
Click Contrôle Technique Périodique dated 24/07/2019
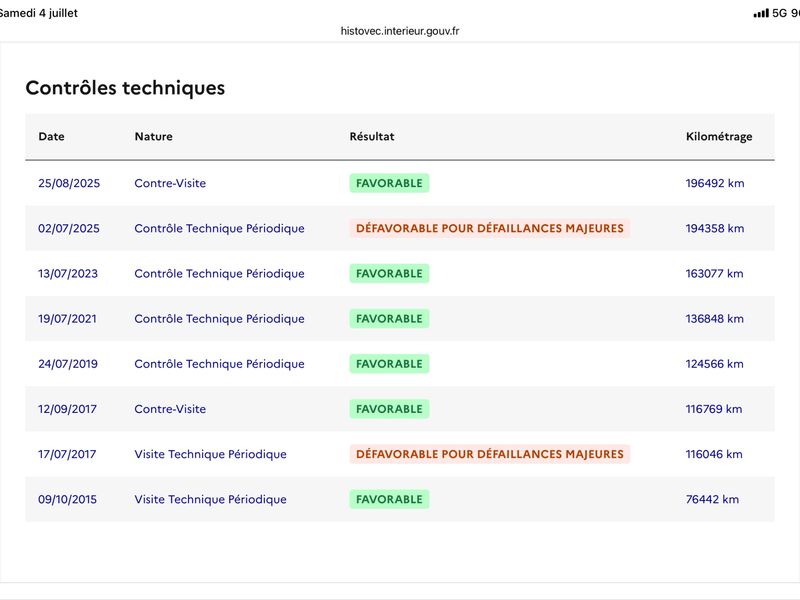tap(219, 364)
